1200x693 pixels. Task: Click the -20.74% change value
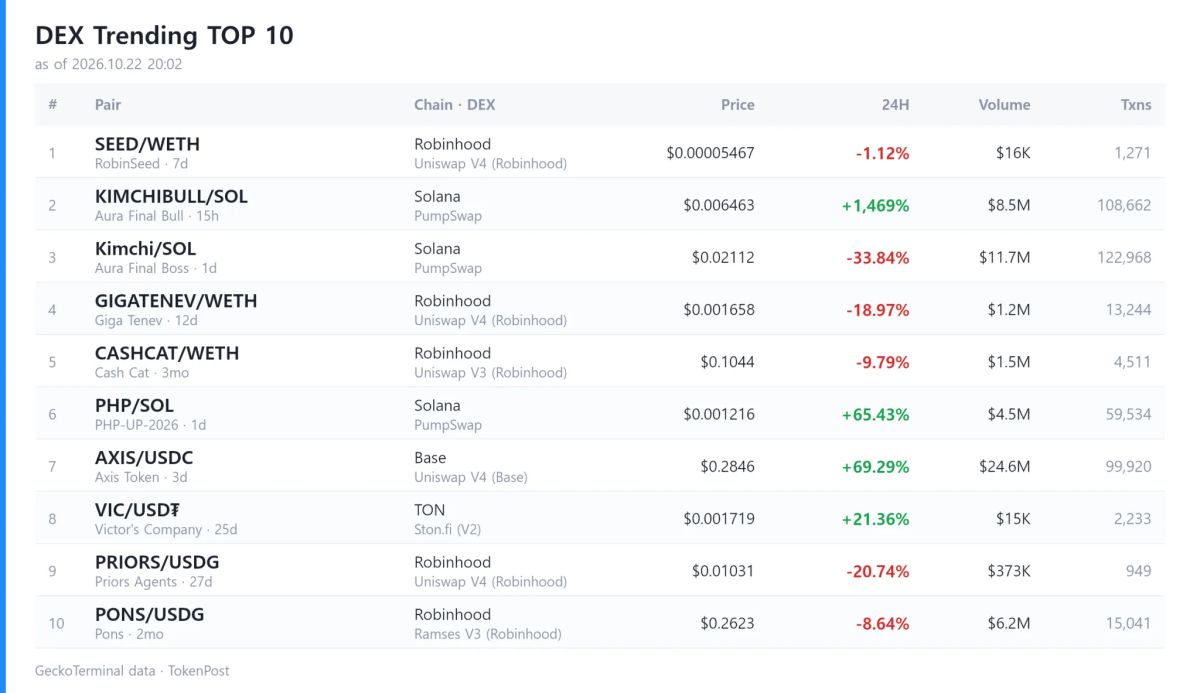pyautogui.click(x=878, y=571)
